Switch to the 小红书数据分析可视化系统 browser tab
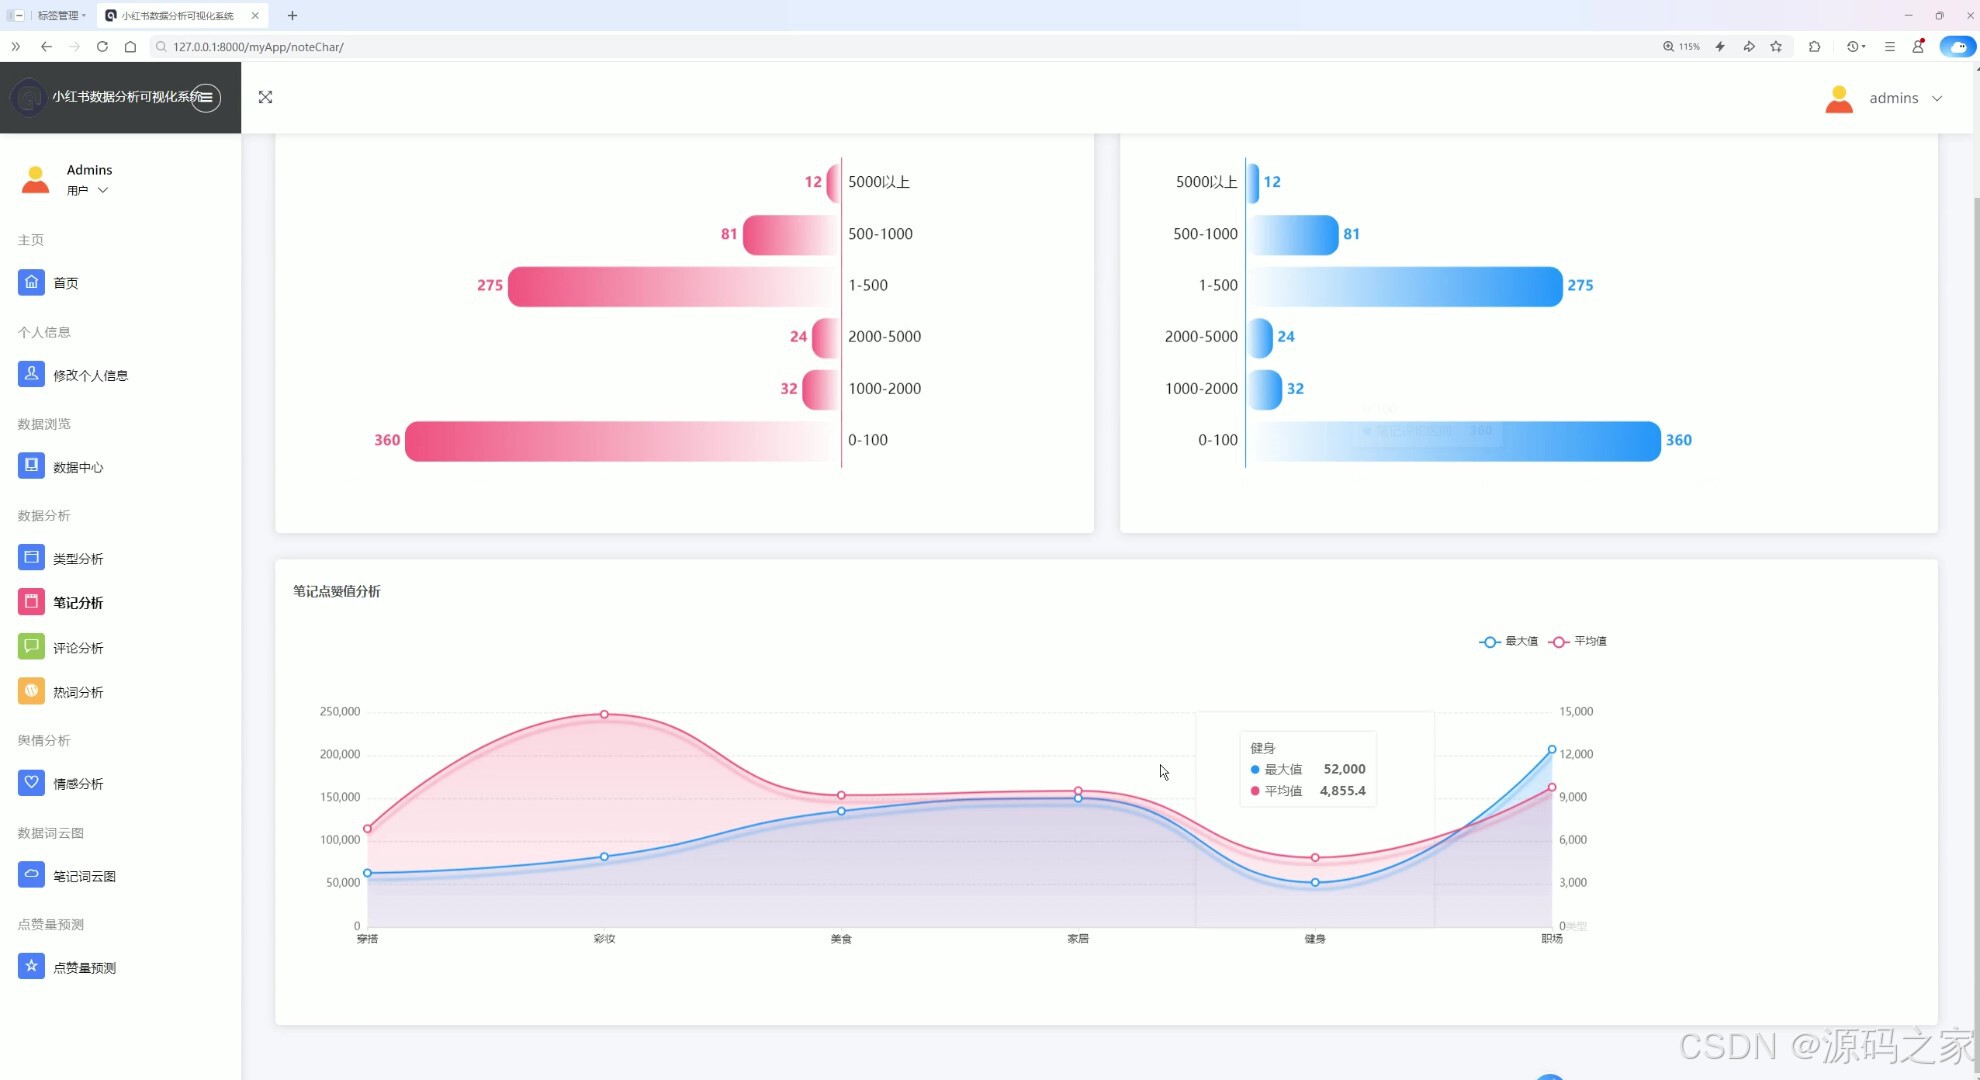This screenshot has height=1080, width=1980. click(178, 16)
